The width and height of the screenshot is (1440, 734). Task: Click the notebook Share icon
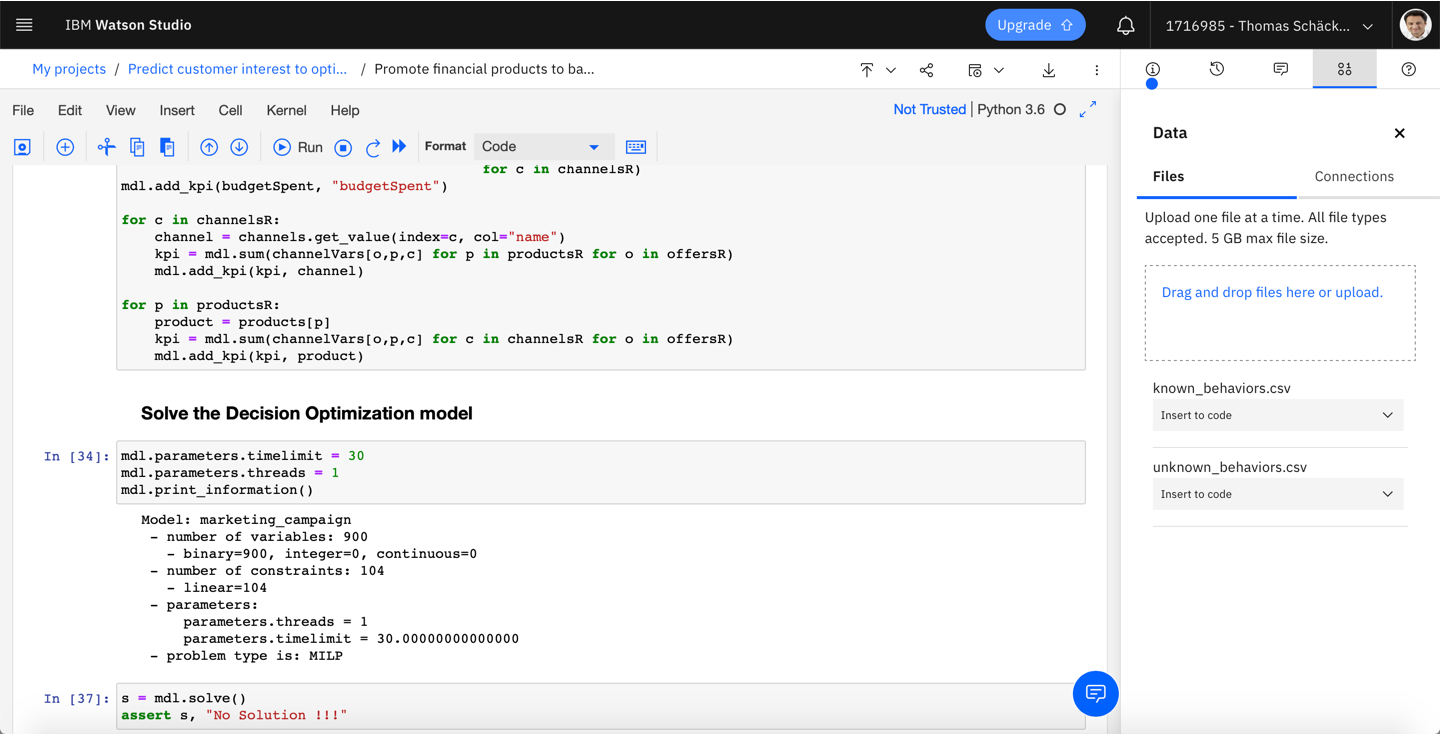click(x=926, y=69)
